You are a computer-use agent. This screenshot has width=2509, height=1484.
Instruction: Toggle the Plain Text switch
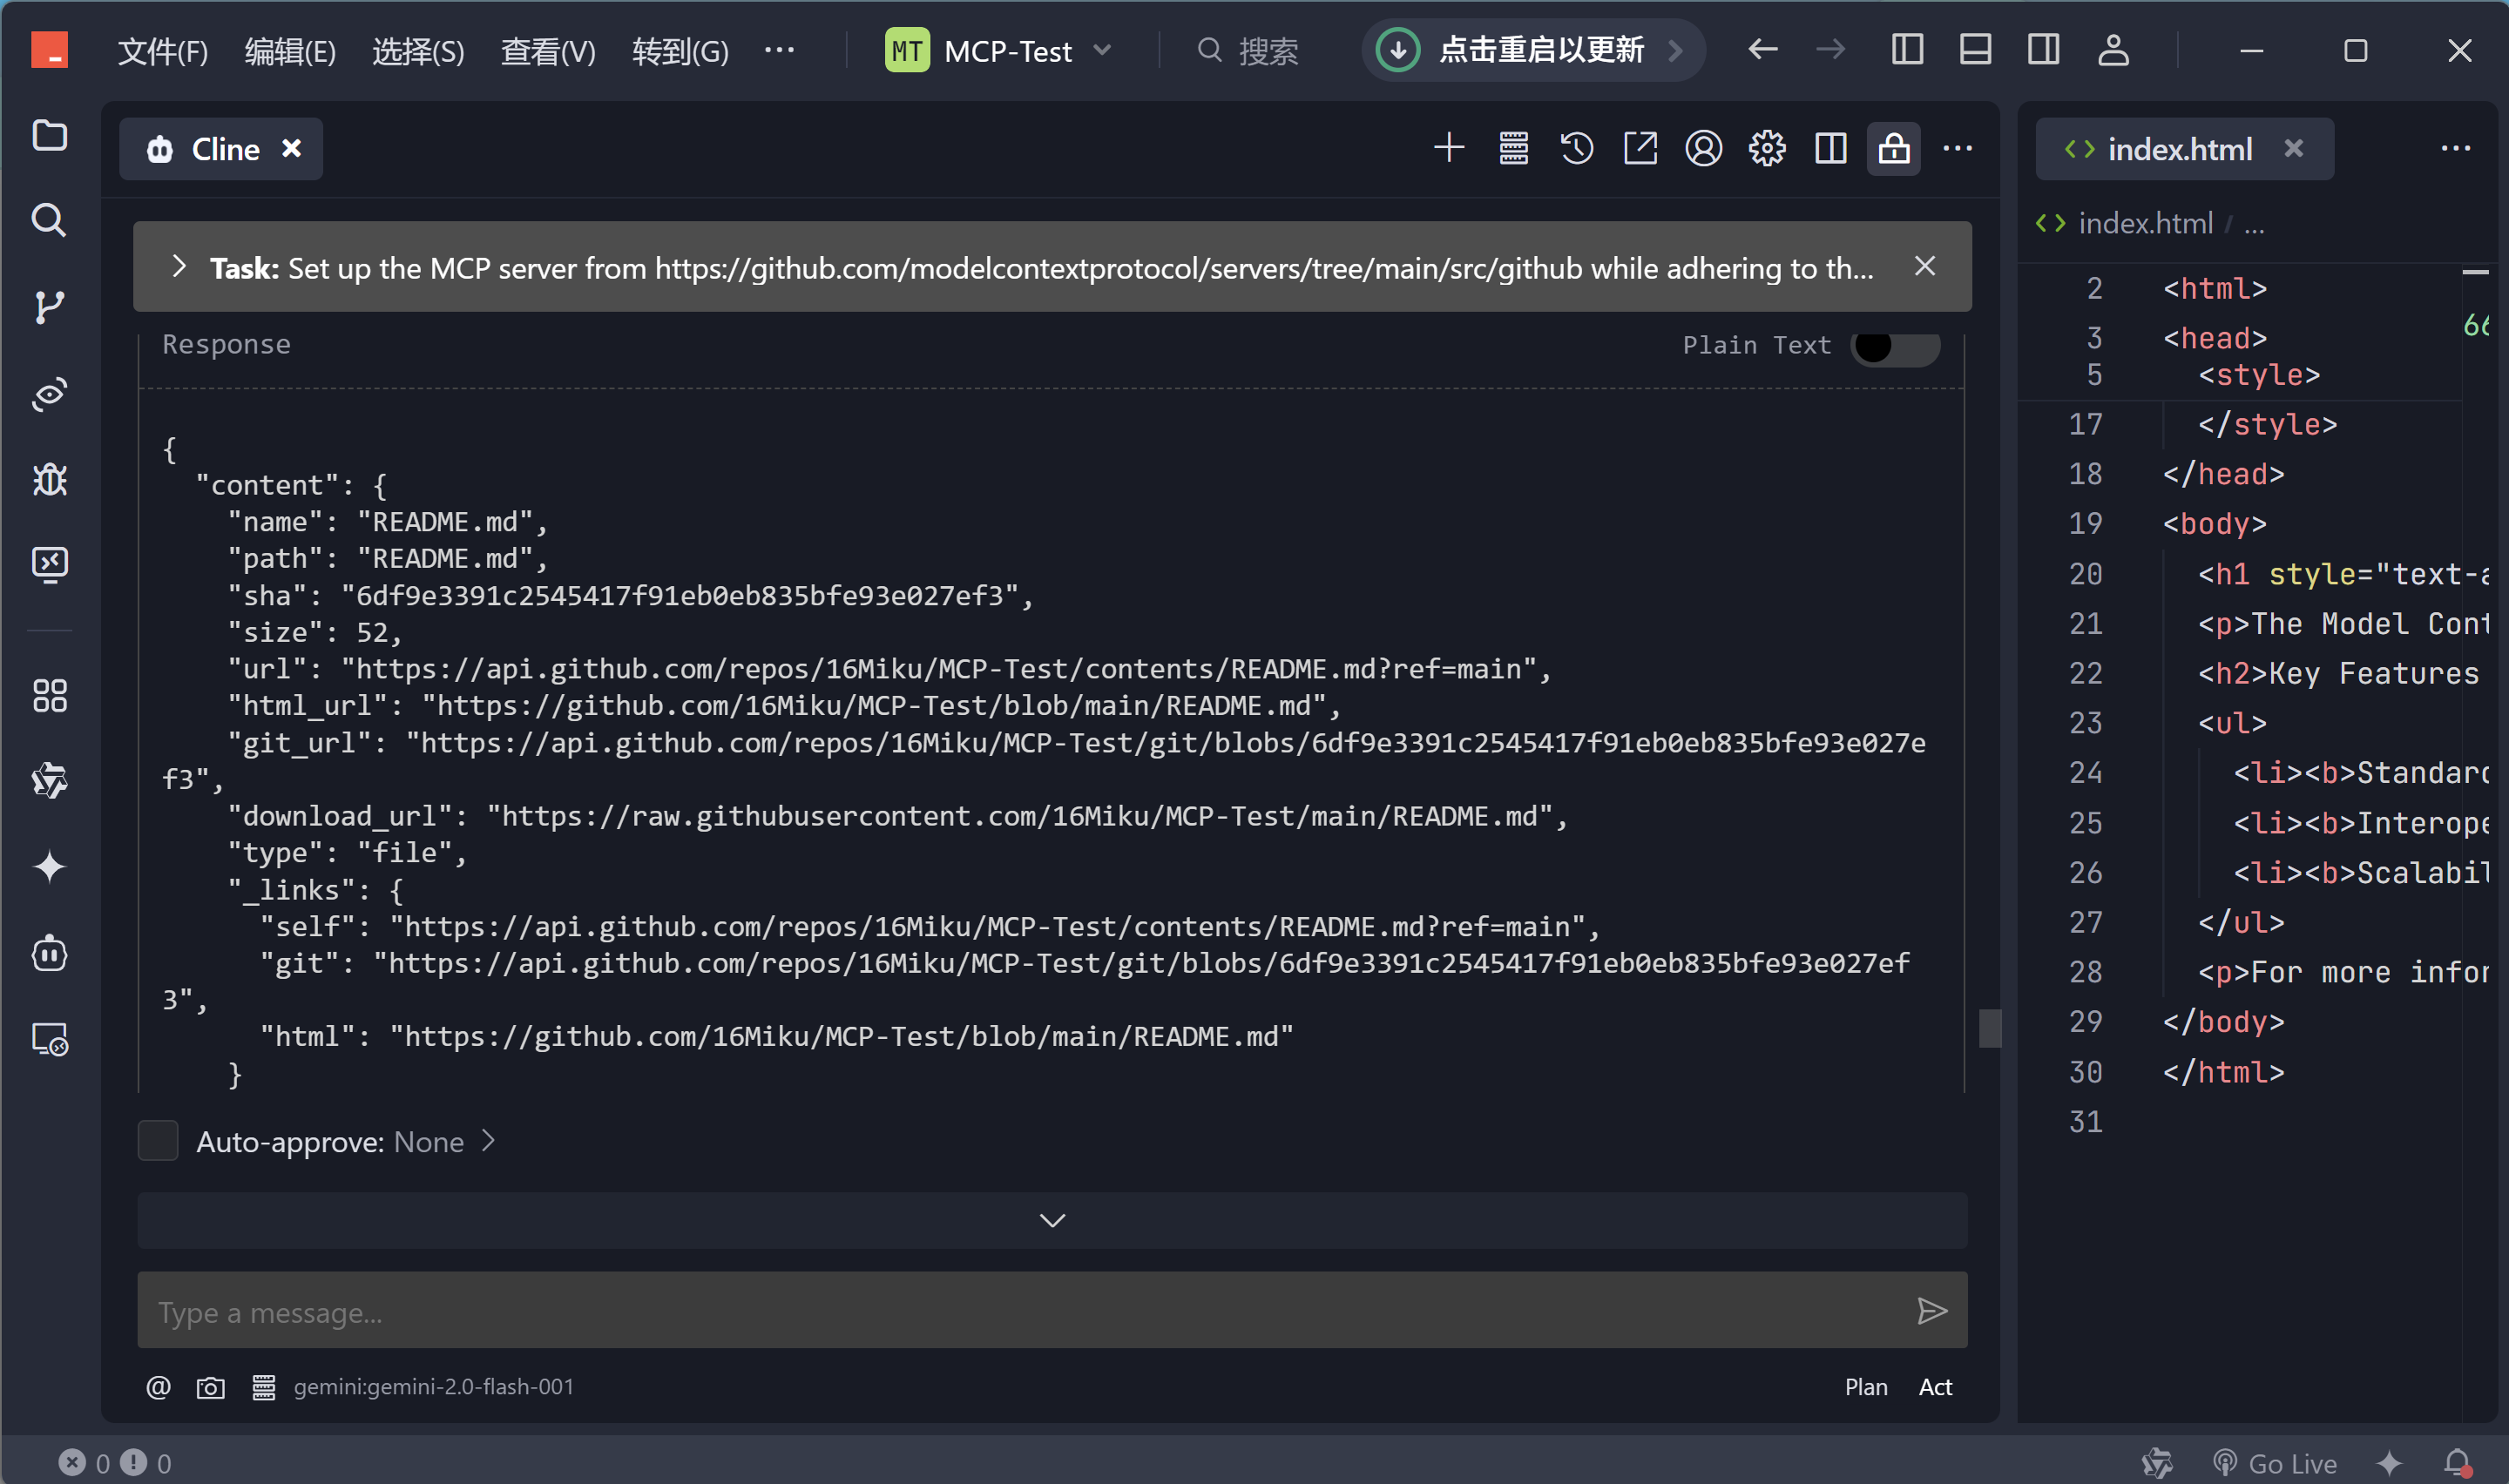tap(1894, 346)
